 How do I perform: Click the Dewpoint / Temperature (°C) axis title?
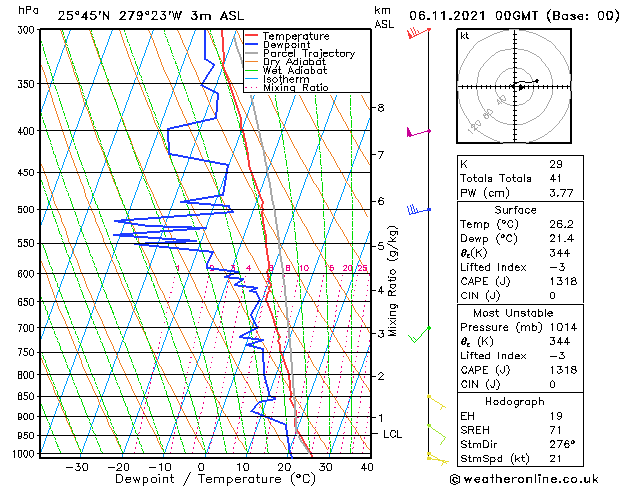coord(215,479)
